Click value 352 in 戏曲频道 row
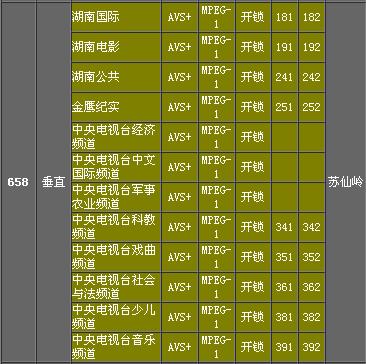 click(x=311, y=257)
